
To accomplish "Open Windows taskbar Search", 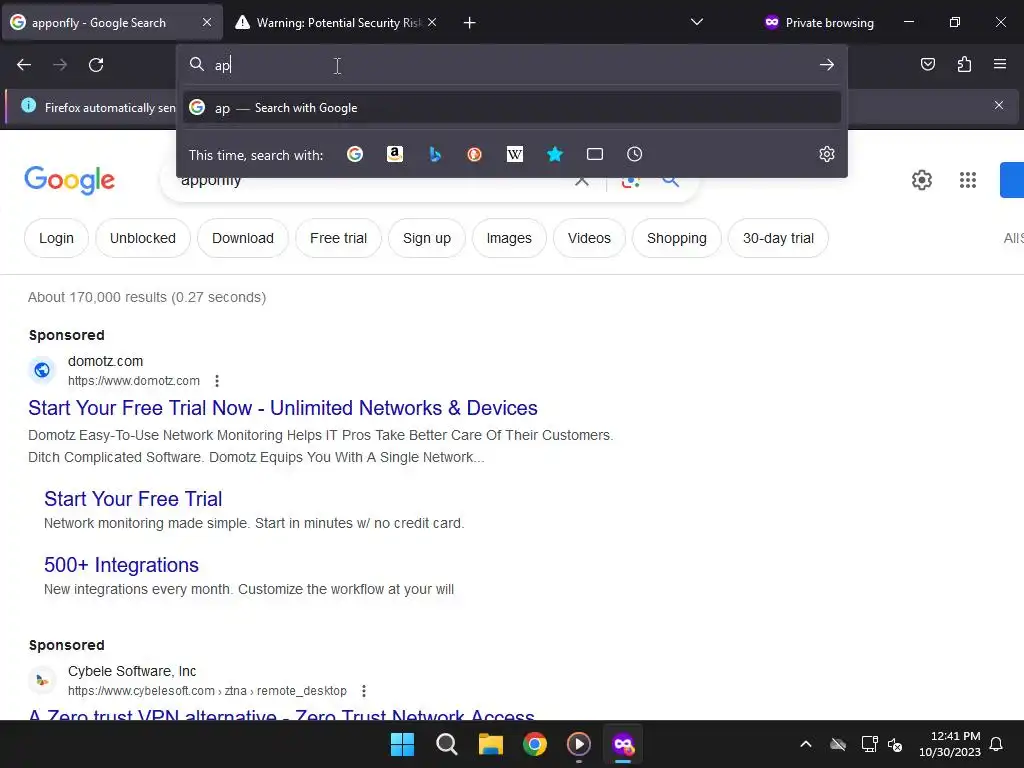I will (447, 744).
